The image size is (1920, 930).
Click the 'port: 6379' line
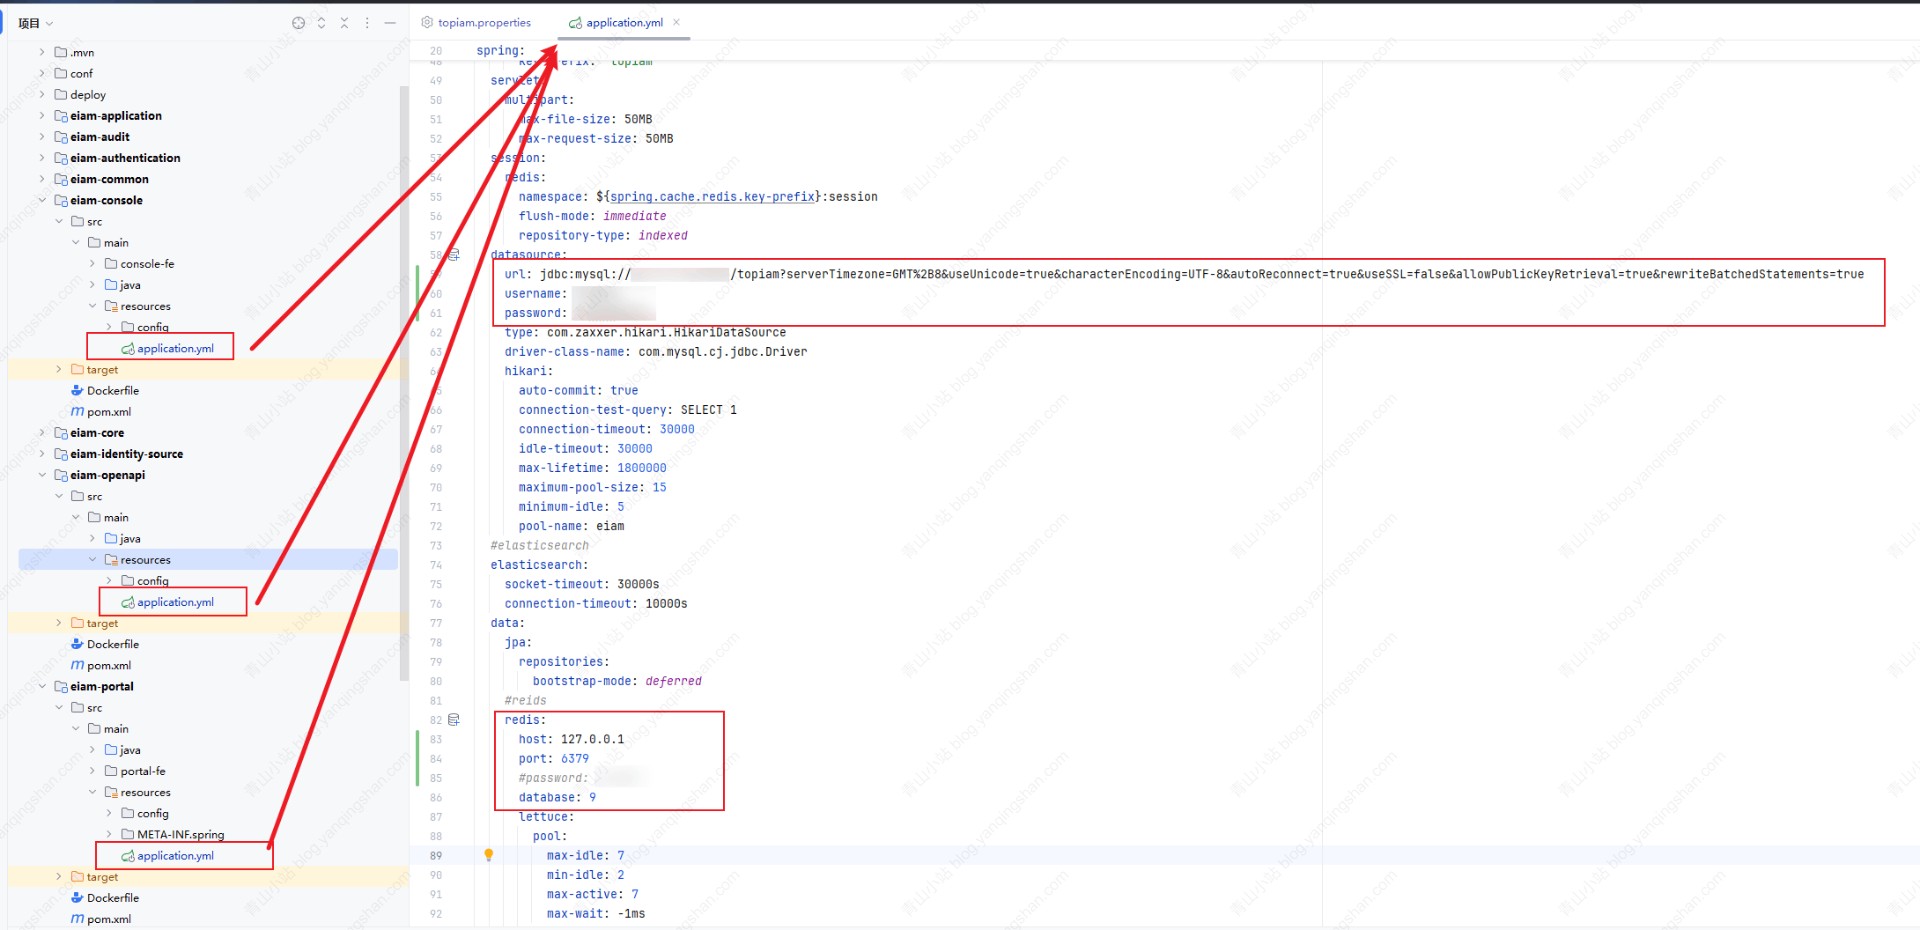coord(554,759)
